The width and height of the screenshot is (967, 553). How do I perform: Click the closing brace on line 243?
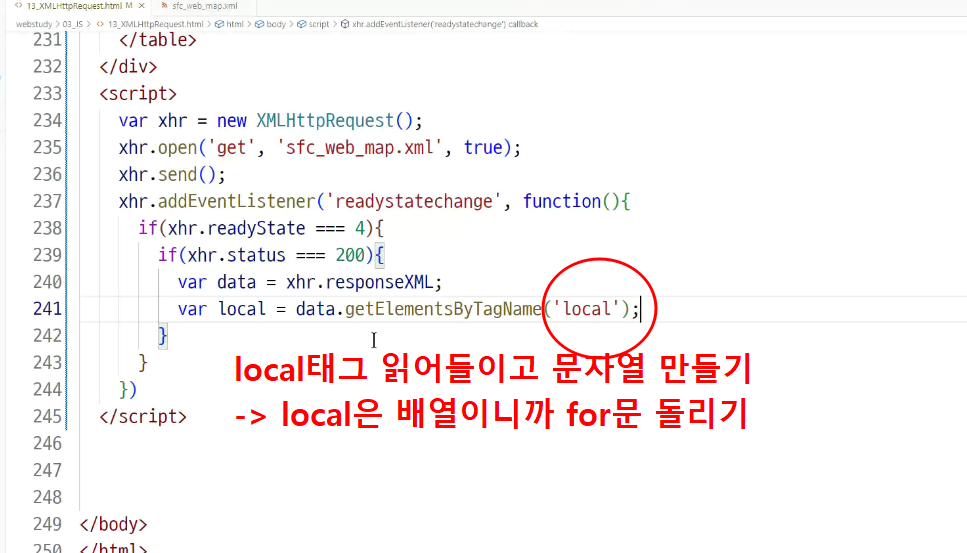[x=143, y=363]
